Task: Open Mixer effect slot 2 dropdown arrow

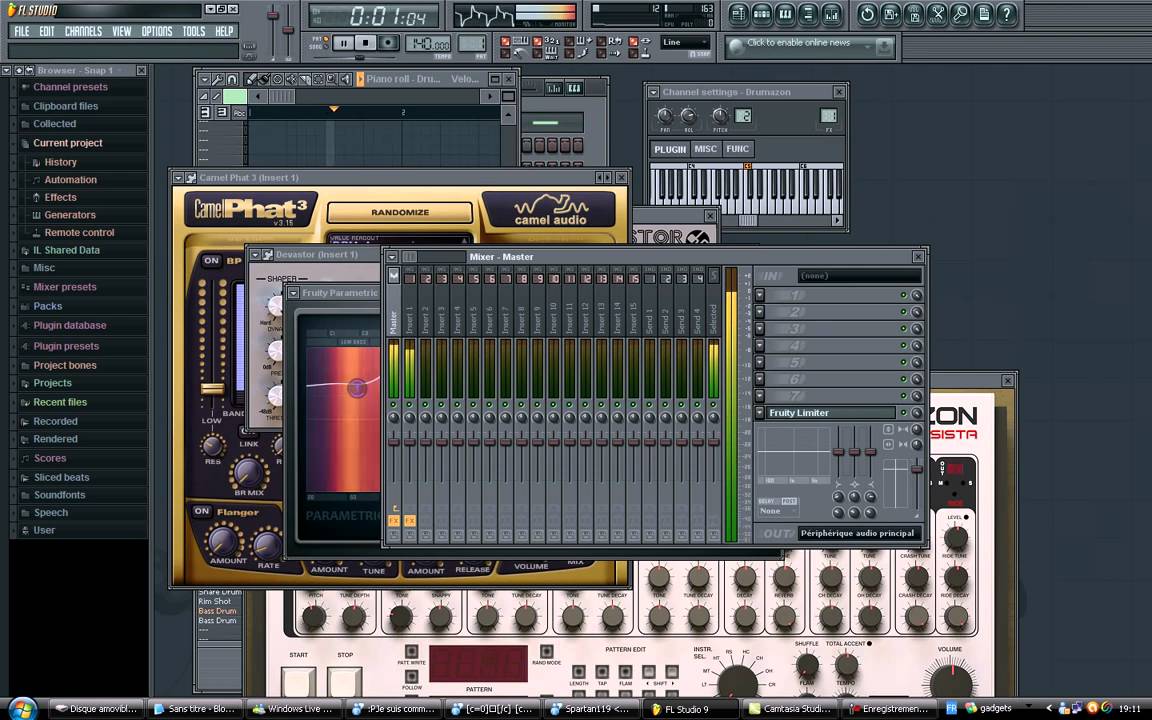Action: click(x=760, y=312)
